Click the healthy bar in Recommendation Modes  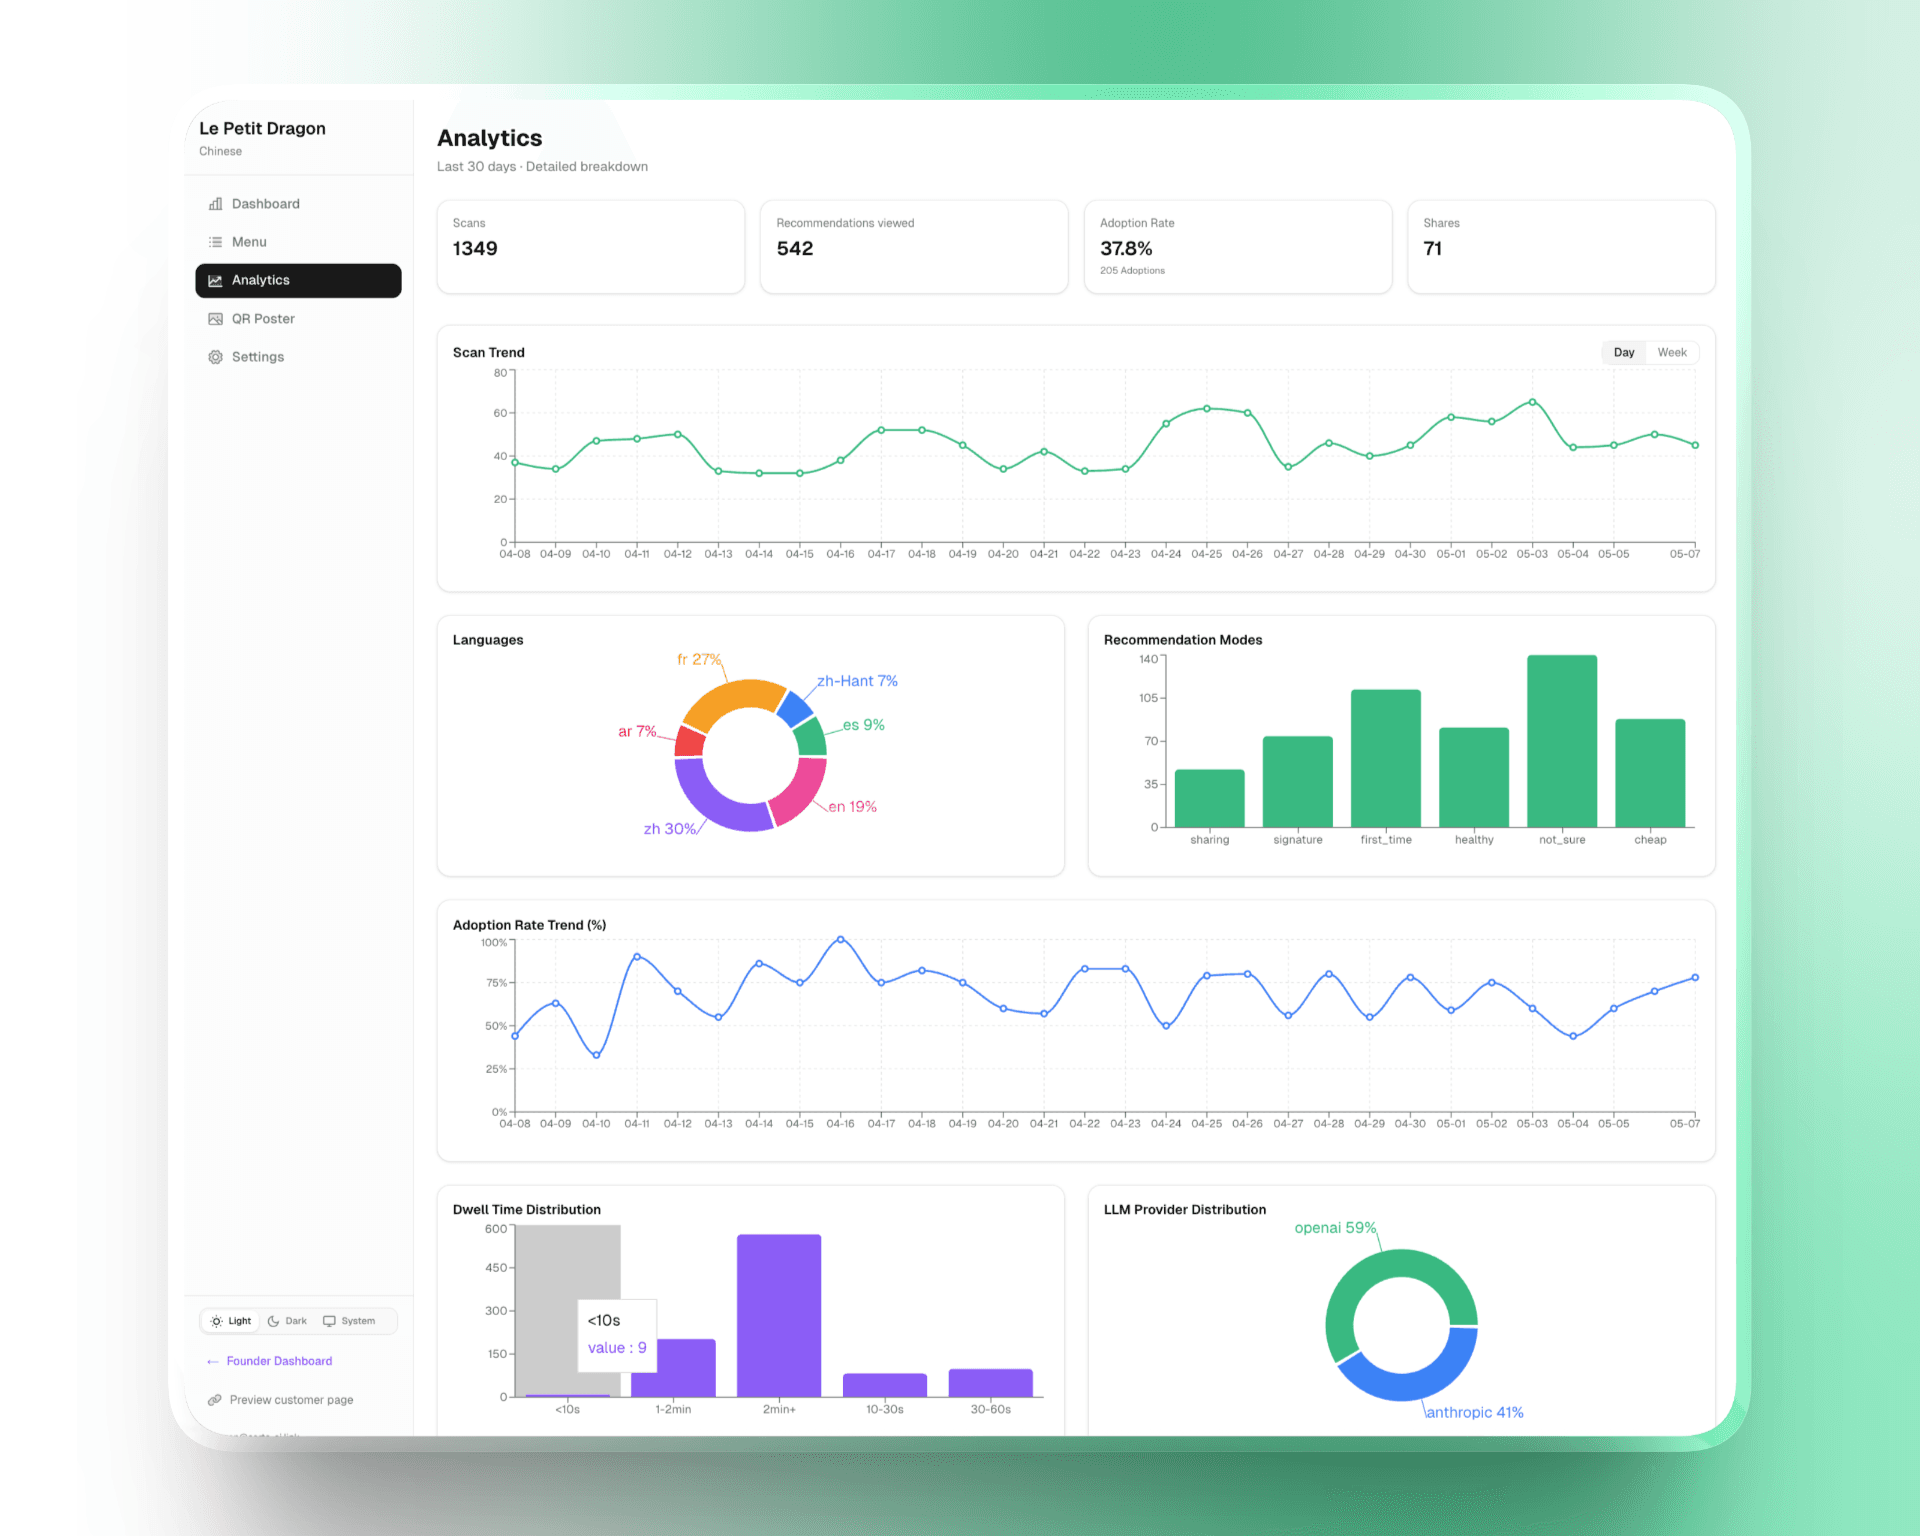[1474, 777]
